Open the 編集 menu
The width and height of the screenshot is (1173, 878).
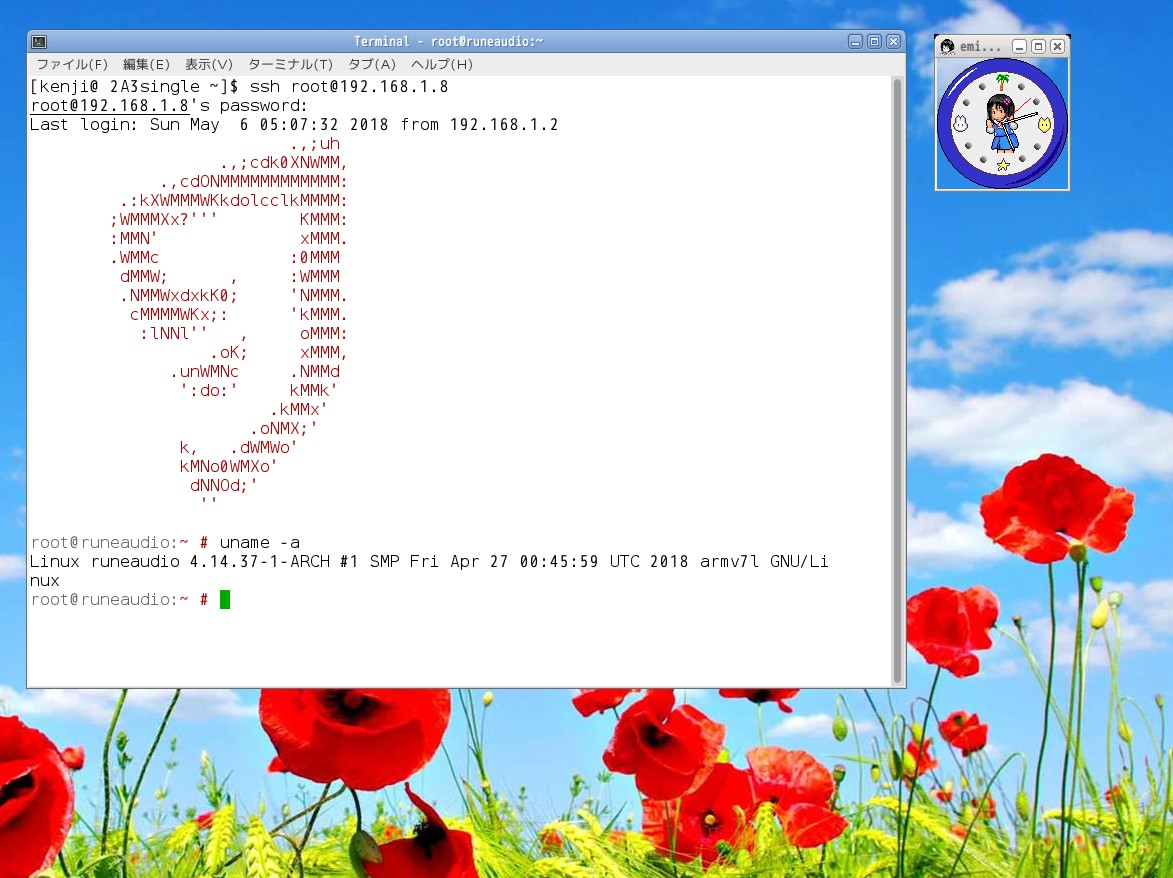tap(146, 64)
